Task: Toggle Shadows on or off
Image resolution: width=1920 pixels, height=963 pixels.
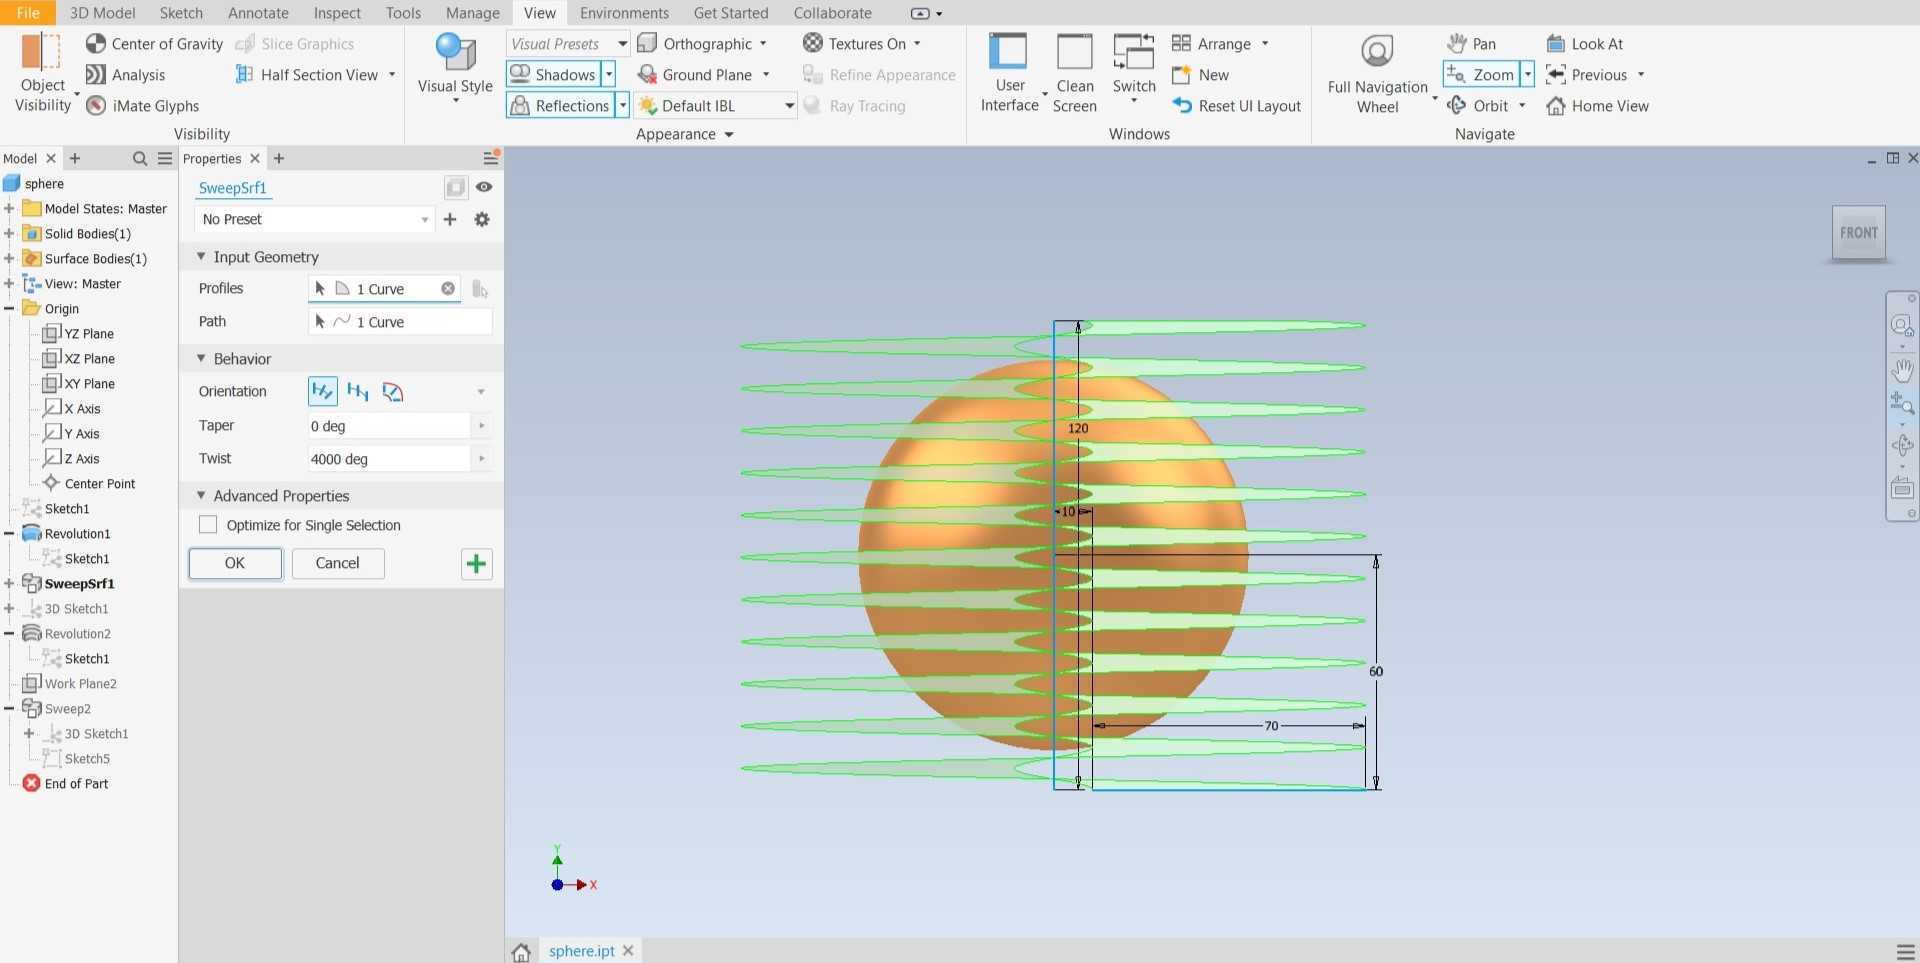Action: 553,75
